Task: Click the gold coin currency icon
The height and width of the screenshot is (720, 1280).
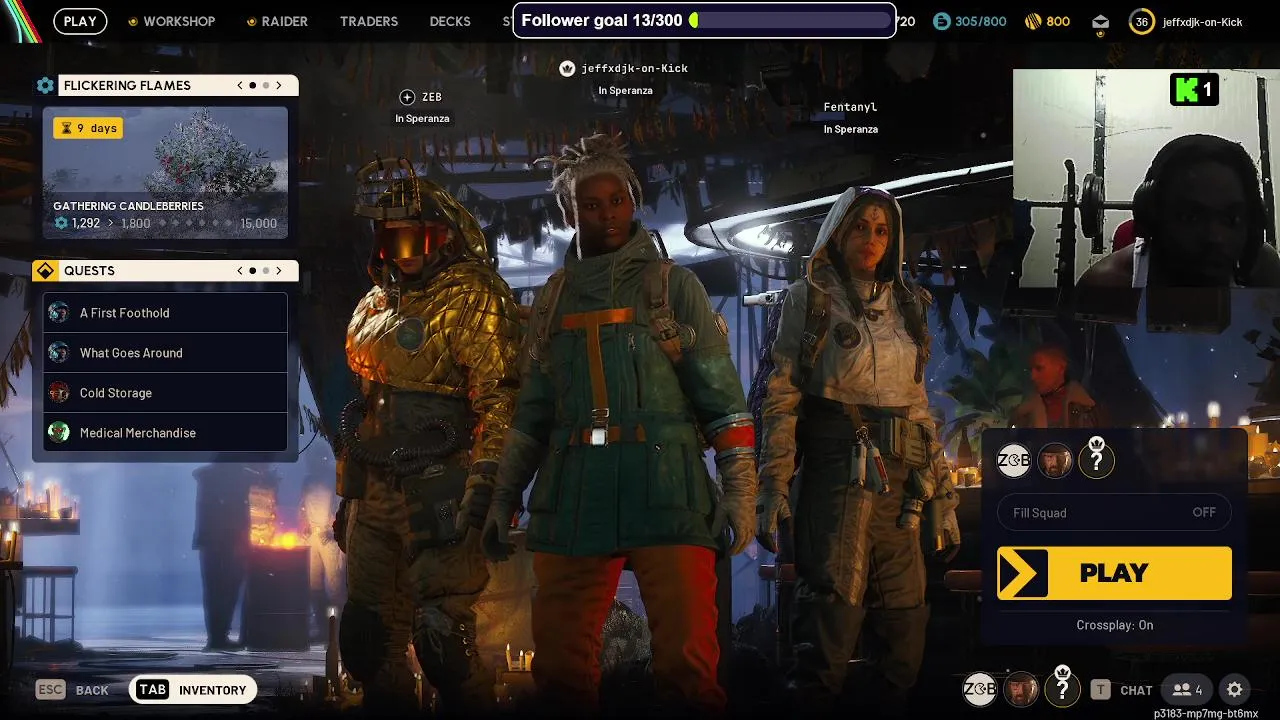Action: point(1033,21)
